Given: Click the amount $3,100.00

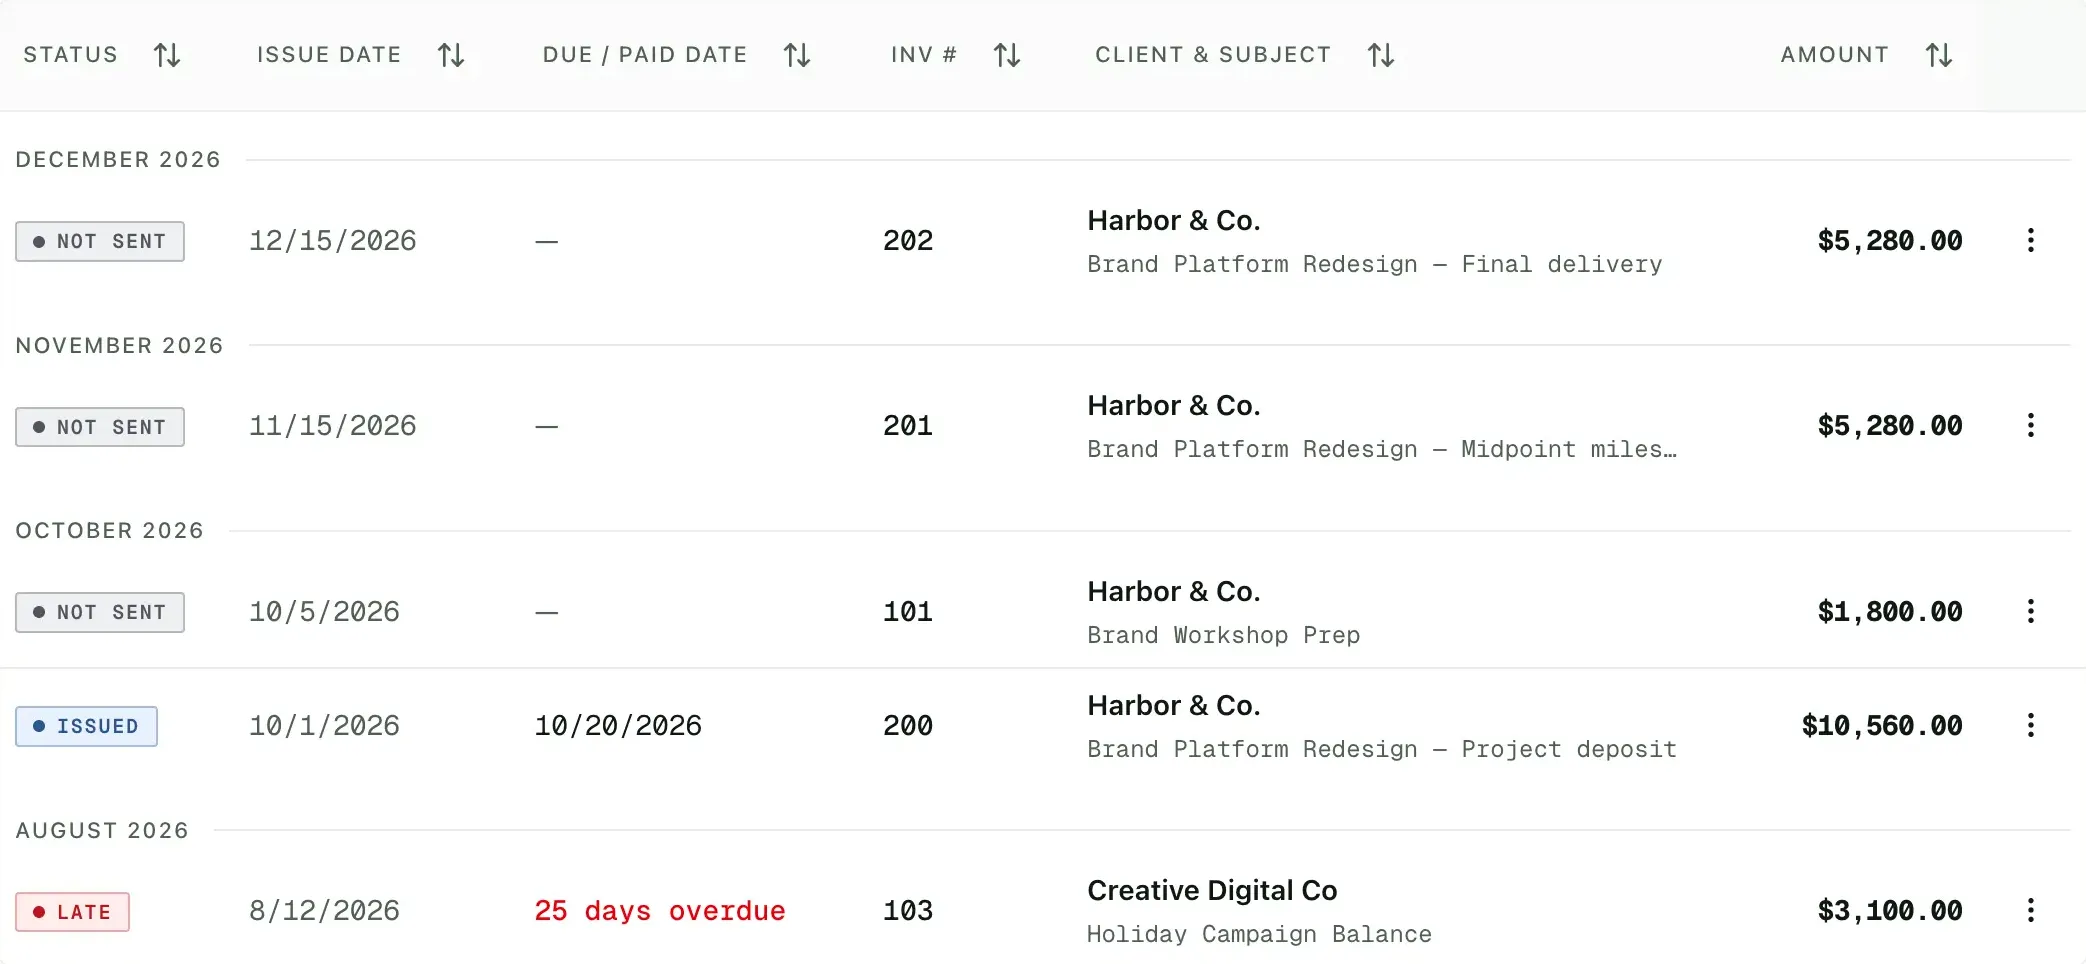Looking at the screenshot, I should (x=1890, y=911).
